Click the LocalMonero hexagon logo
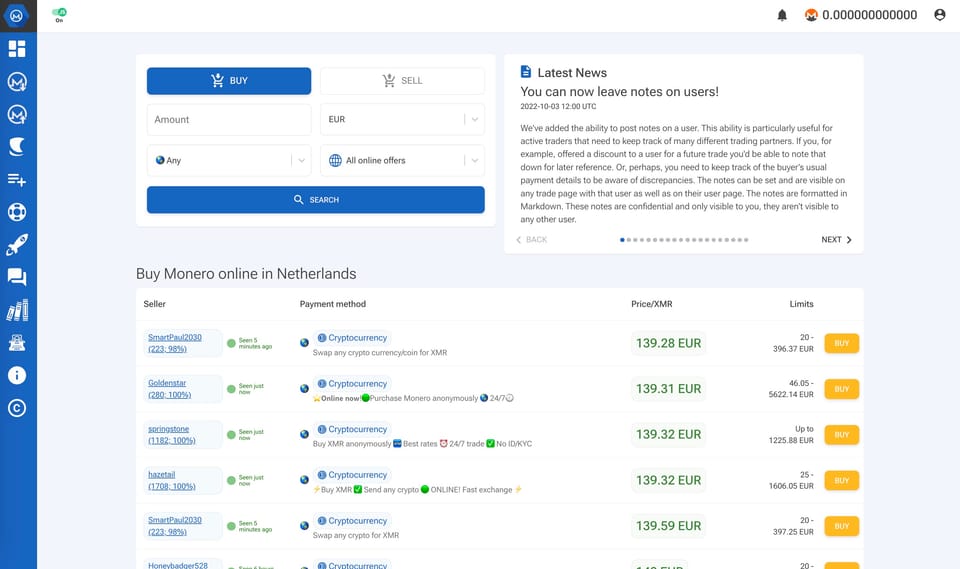The image size is (960, 569). pyautogui.click(x=17, y=16)
